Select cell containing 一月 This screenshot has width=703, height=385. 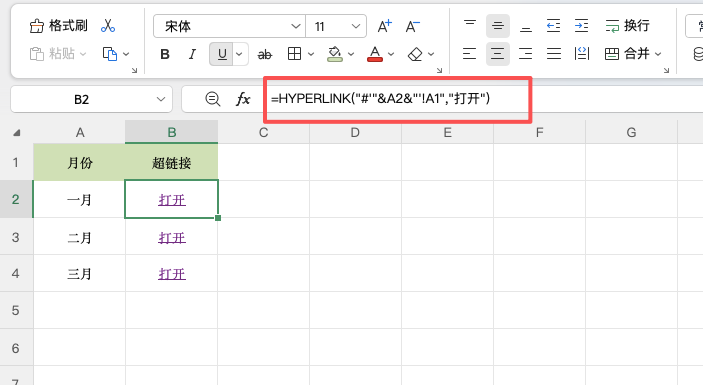pos(79,199)
